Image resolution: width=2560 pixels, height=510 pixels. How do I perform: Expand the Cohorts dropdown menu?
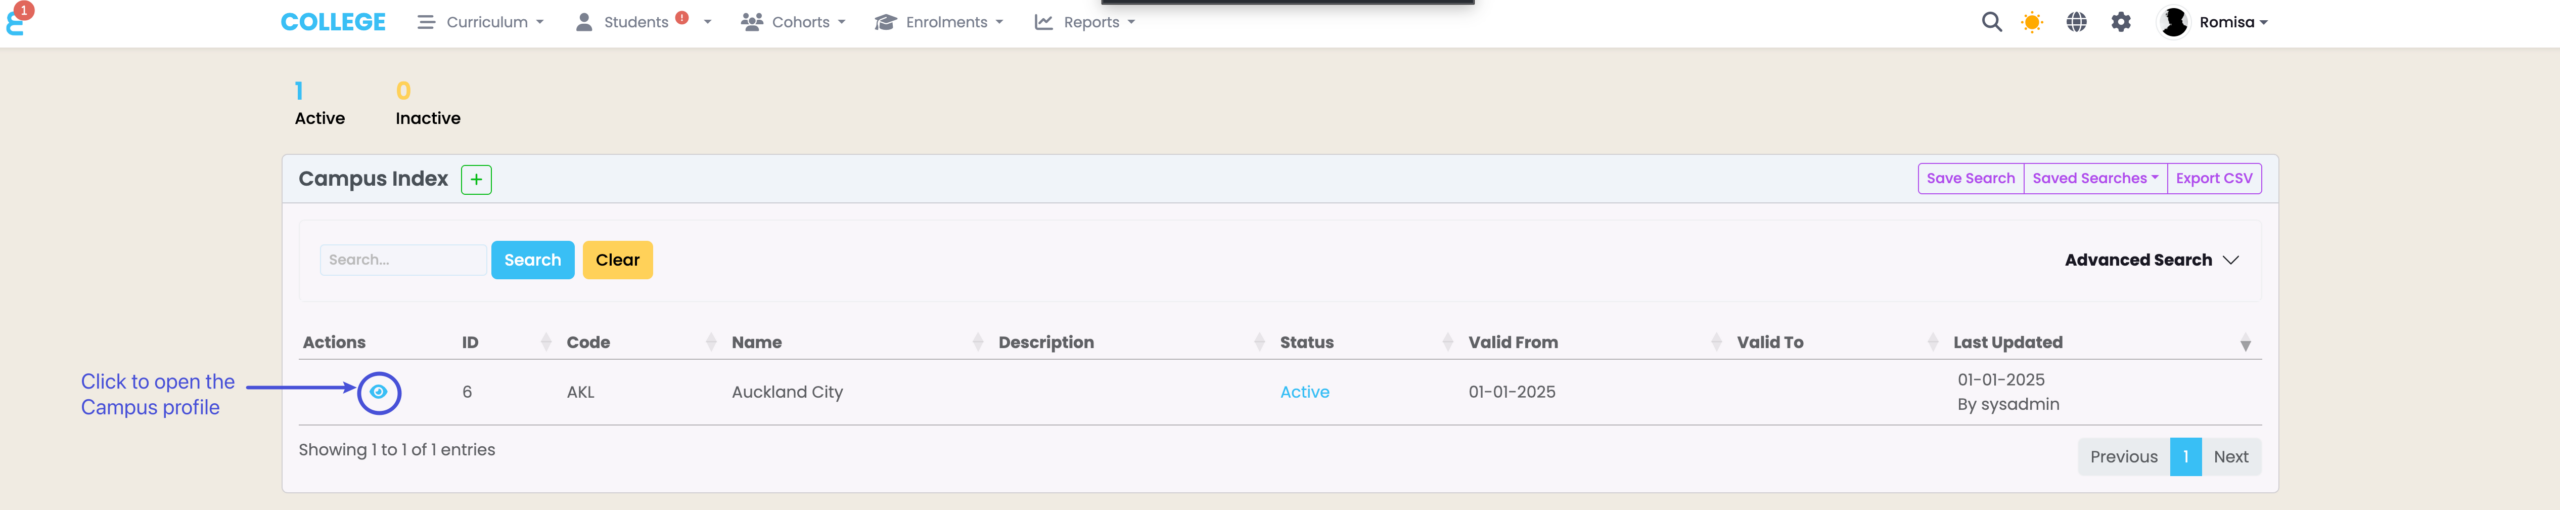[x=794, y=22]
